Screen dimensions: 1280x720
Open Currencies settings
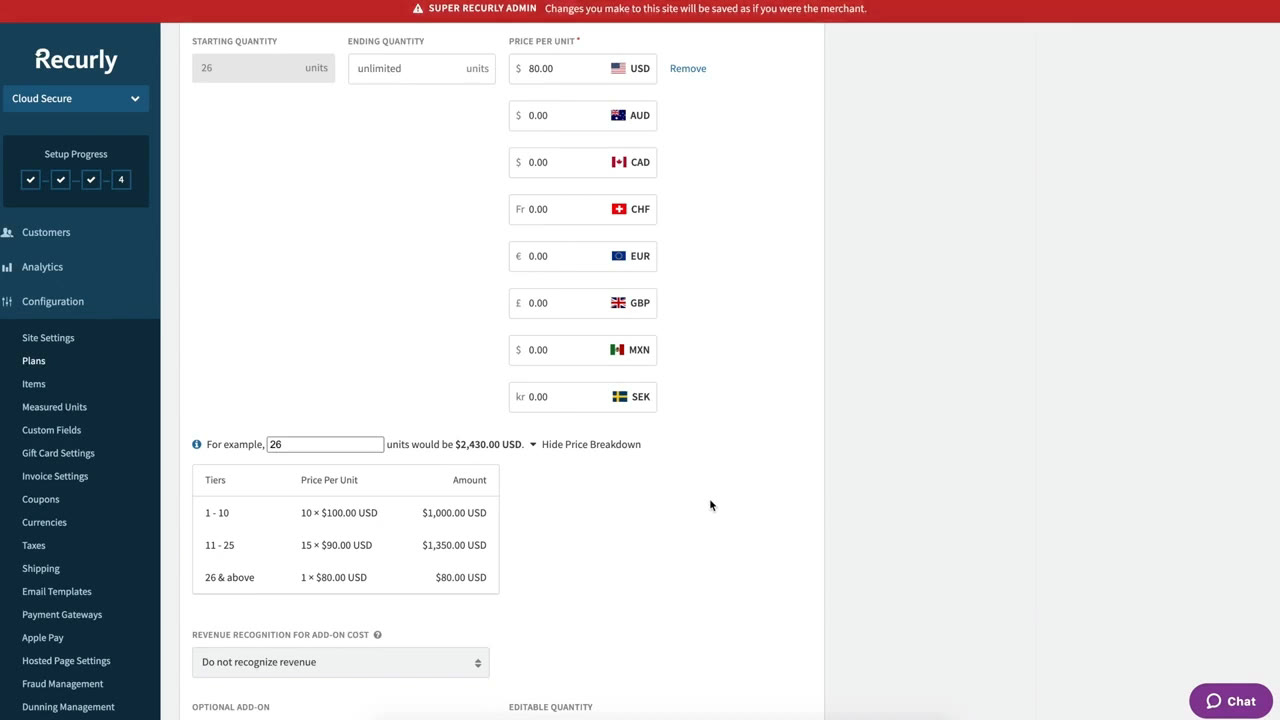44,522
